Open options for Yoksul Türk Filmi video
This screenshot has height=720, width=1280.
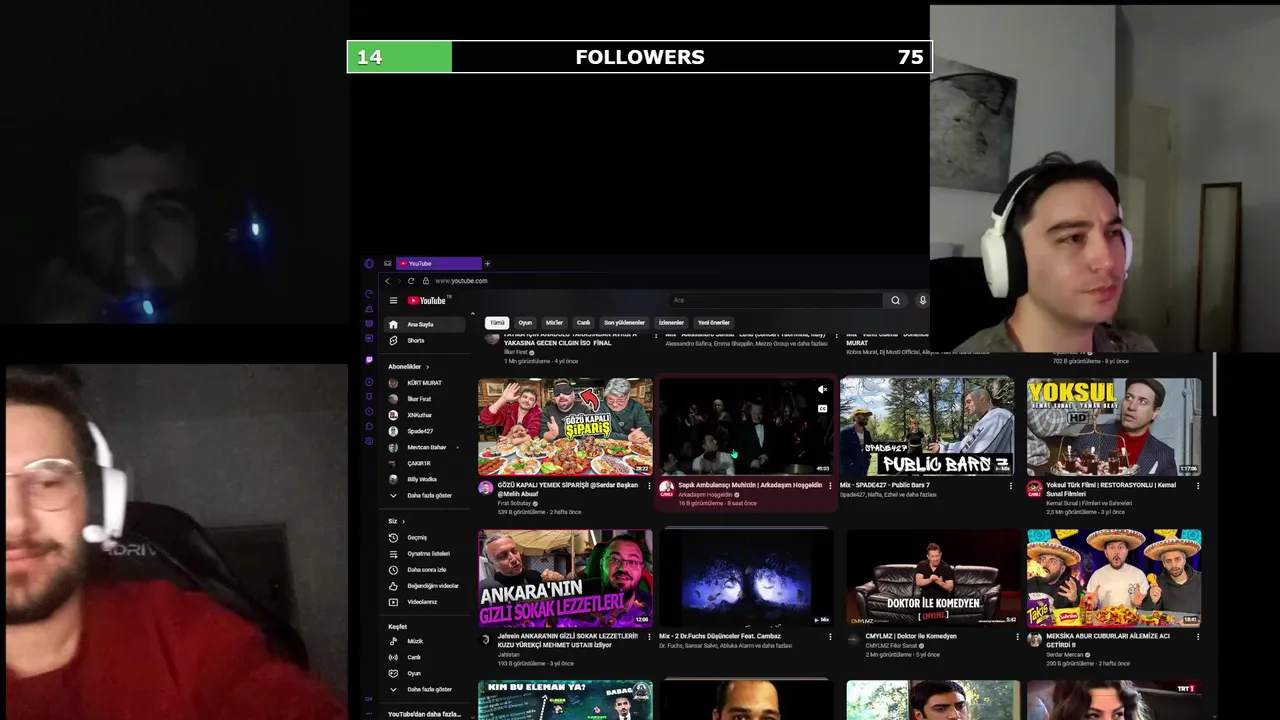(x=1198, y=486)
